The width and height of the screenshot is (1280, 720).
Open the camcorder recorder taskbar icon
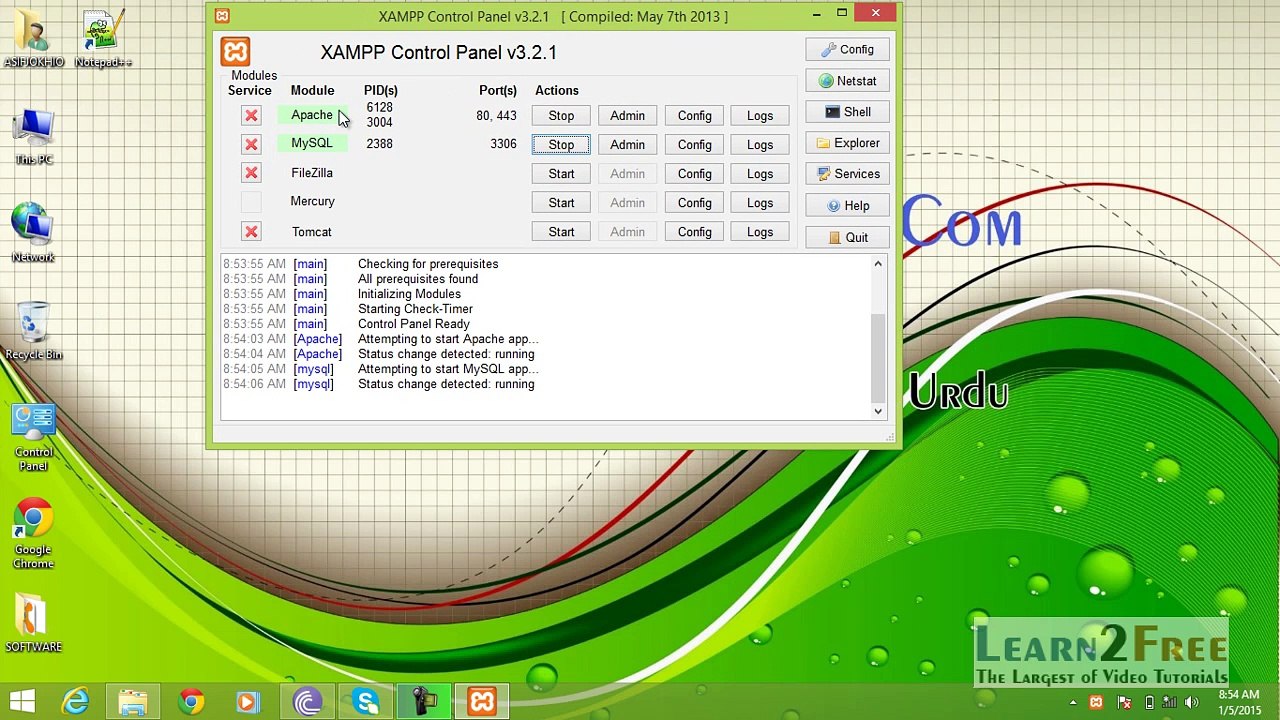(424, 702)
